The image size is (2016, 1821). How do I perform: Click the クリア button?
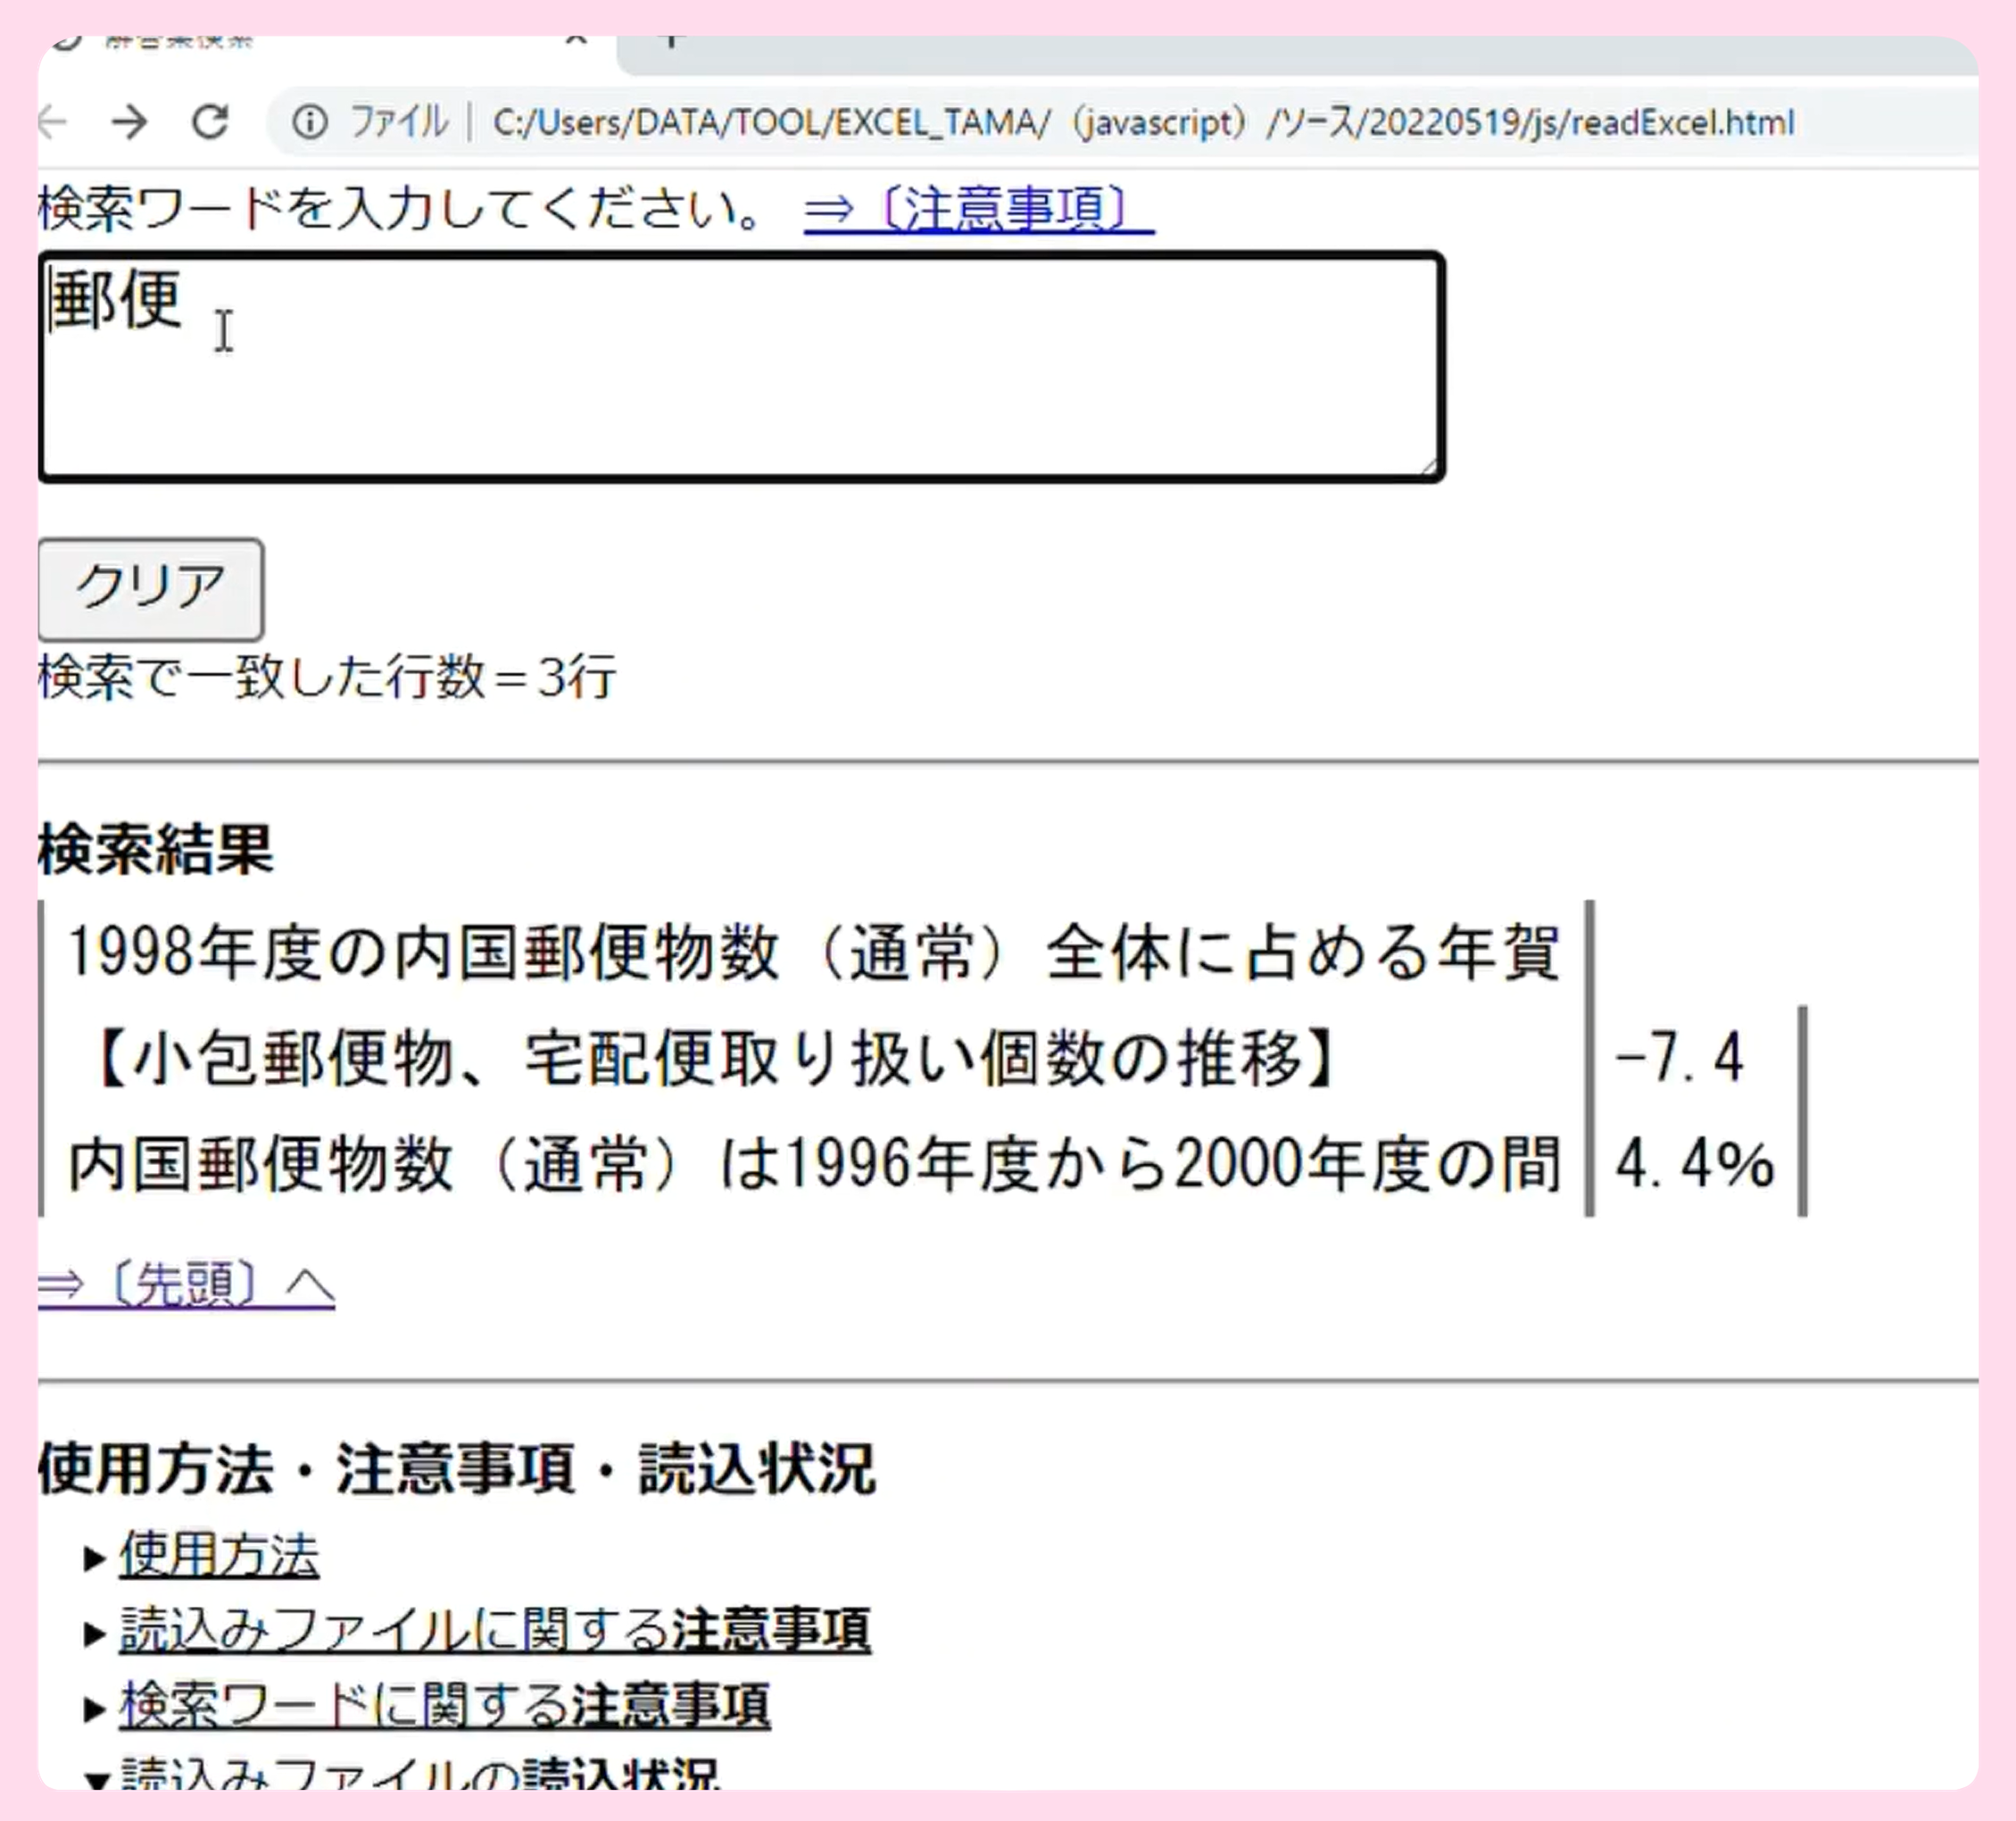[x=151, y=589]
